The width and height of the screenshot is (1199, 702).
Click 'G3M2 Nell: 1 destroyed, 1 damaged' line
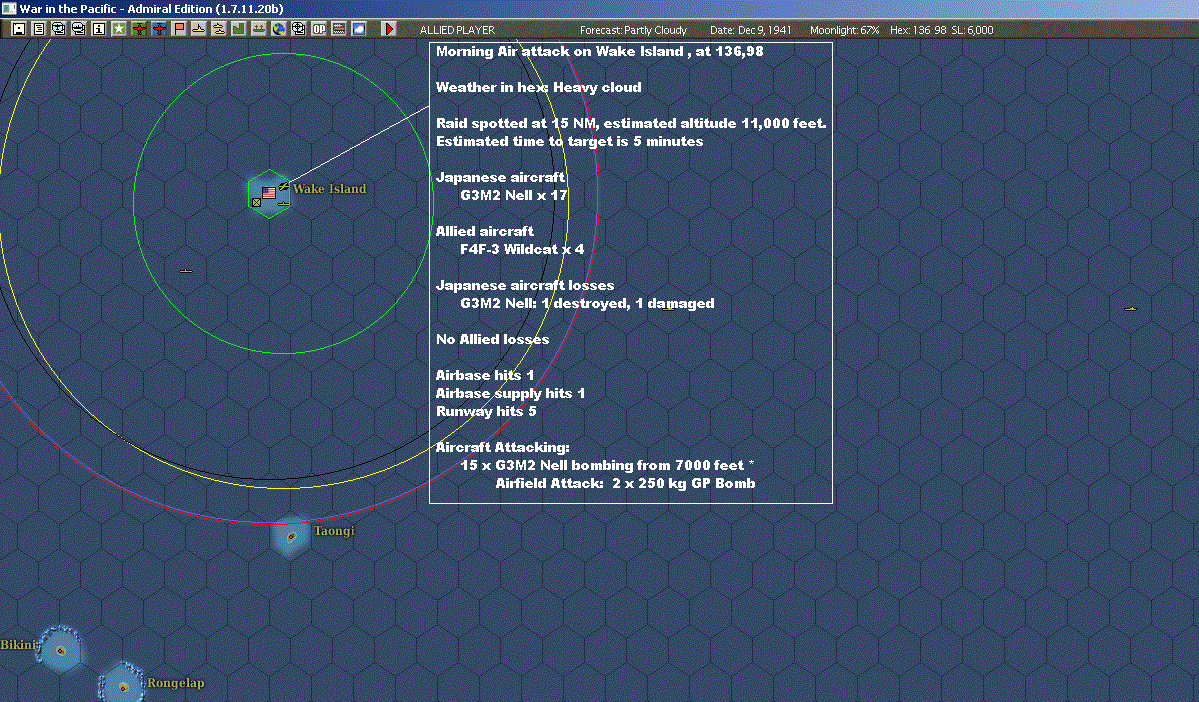tap(587, 304)
